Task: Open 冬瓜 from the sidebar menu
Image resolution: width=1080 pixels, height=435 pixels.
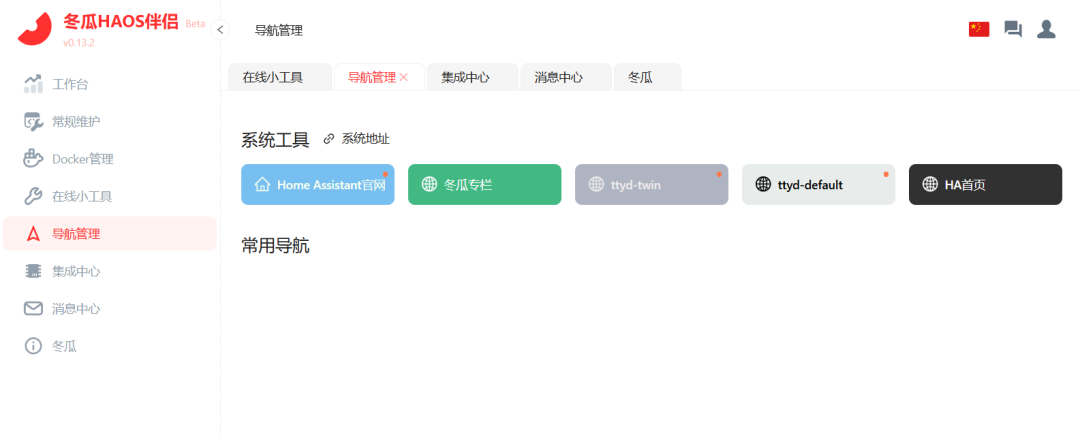Action: click(110, 346)
